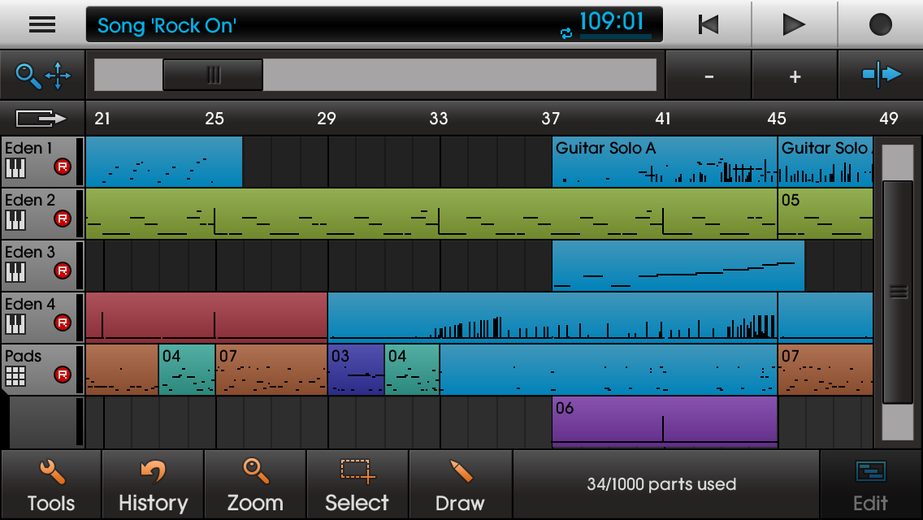Click the loop range arrow icon

41,118
